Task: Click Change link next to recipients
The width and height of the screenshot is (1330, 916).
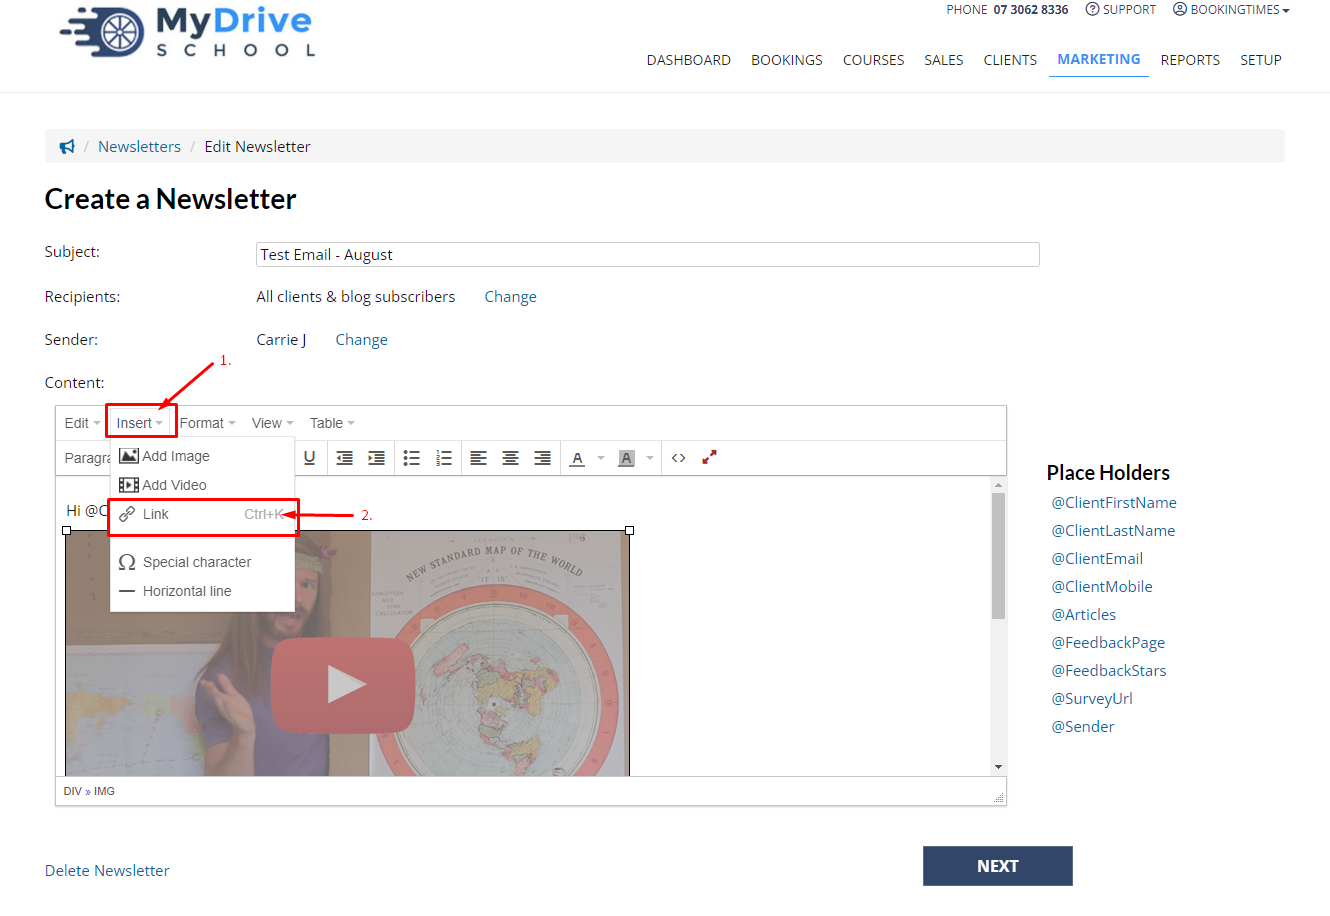Action: tap(510, 297)
